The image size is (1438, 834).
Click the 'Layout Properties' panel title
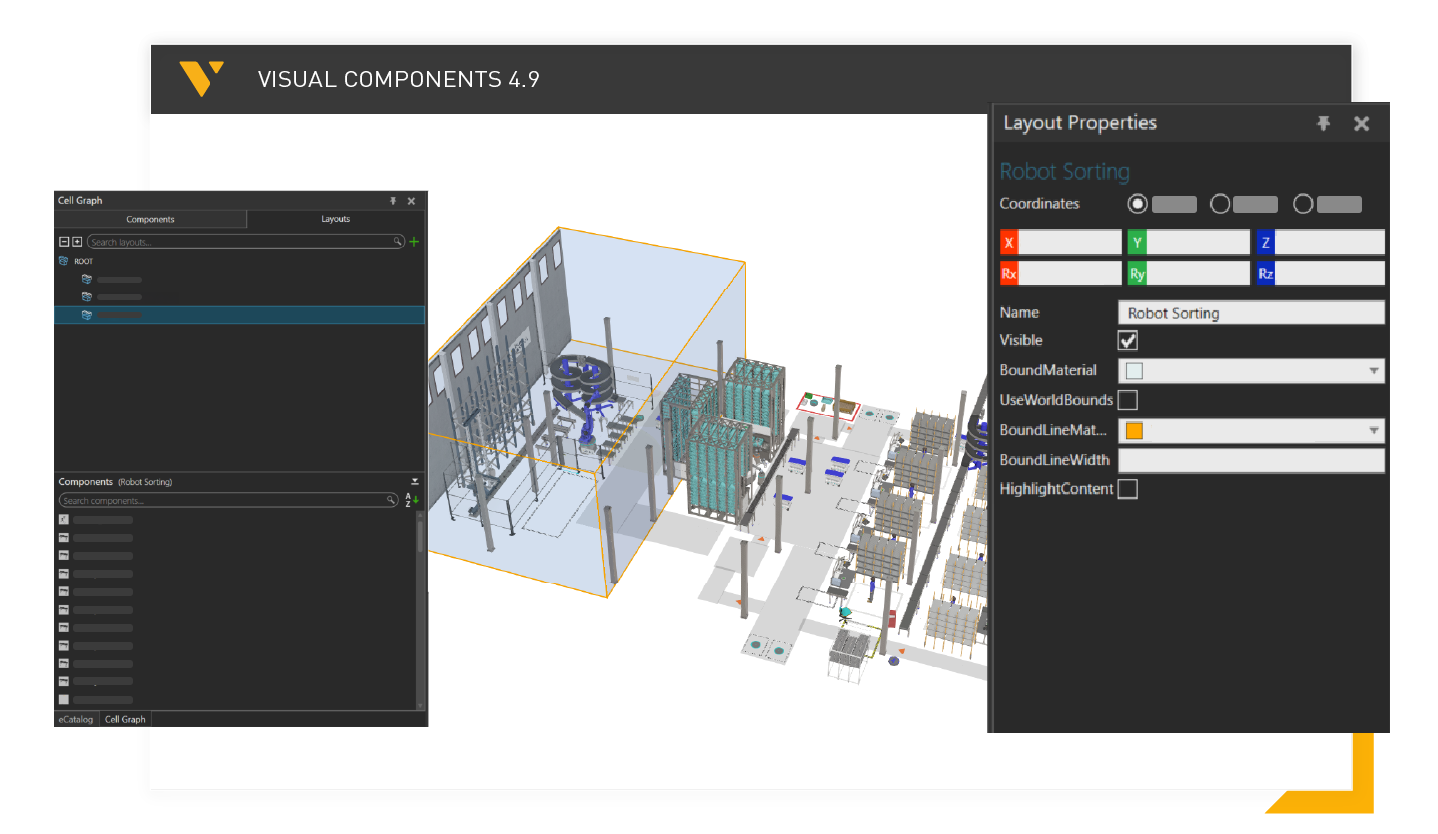(x=1080, y=123)
